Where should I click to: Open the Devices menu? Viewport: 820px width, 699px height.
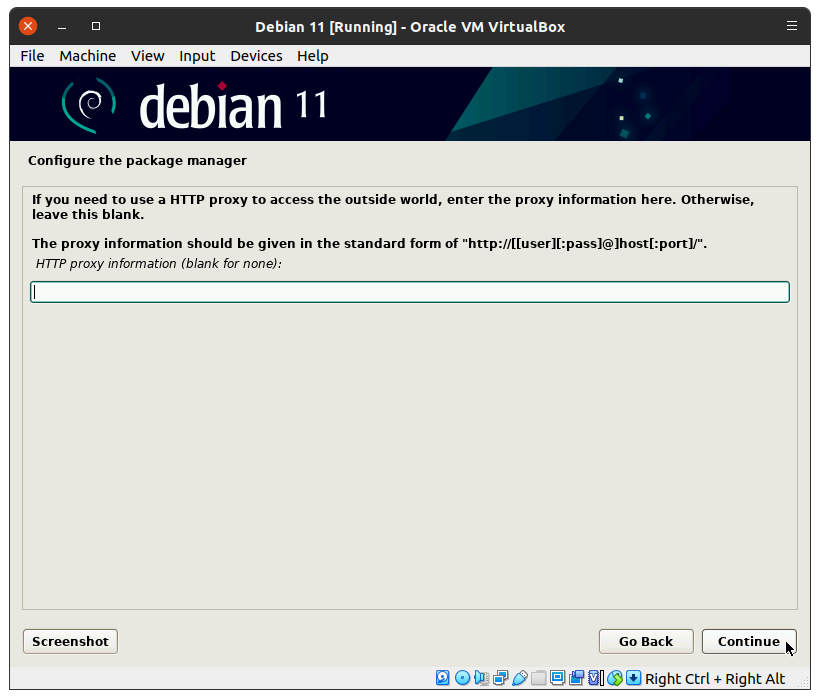[256, 56]
